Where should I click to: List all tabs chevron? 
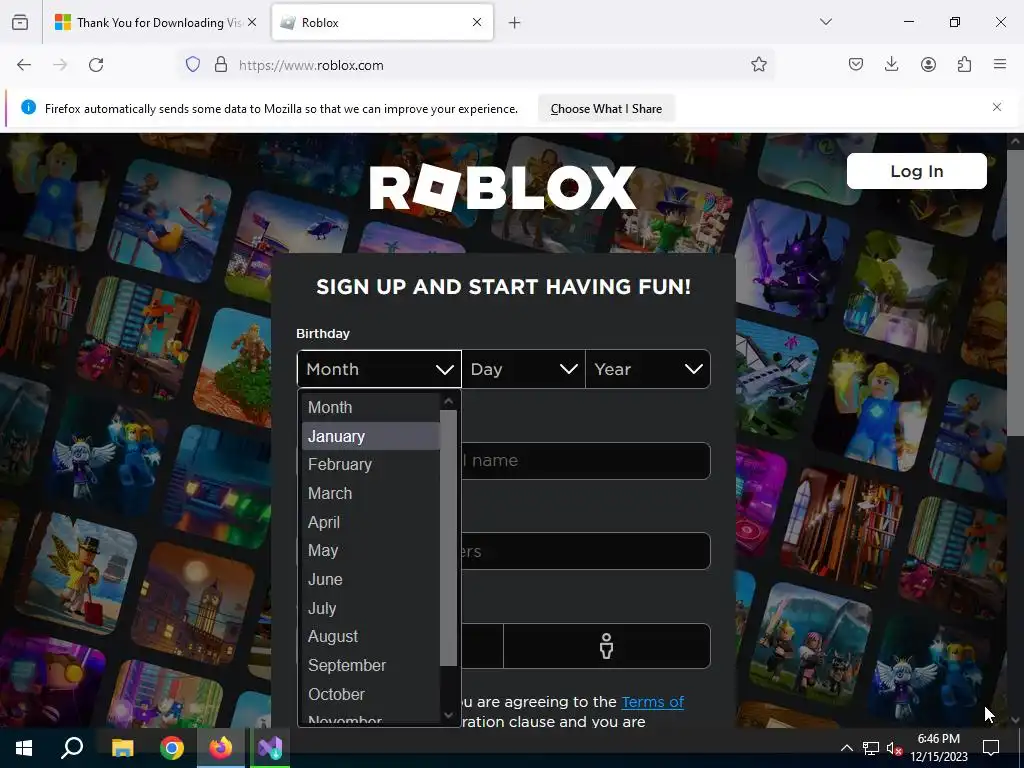tap(826, 22)
